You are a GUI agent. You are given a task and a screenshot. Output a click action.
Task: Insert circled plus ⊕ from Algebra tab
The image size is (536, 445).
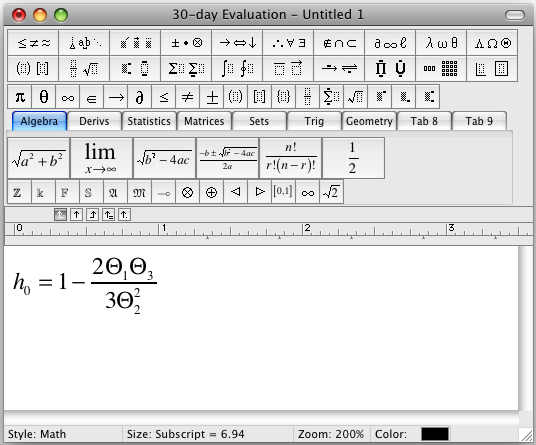pyautogui.click(x=211, y=192)
